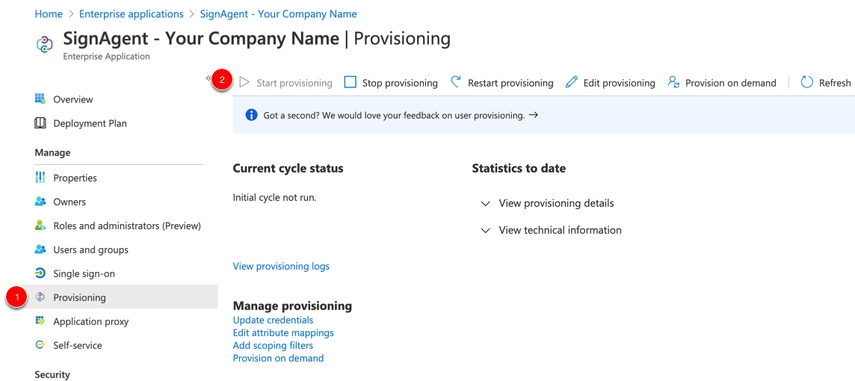This screenshot has height=381, width=855.
Task: Click the Restart provisioning circular arrow icon
Action: [x=456, y=83]
